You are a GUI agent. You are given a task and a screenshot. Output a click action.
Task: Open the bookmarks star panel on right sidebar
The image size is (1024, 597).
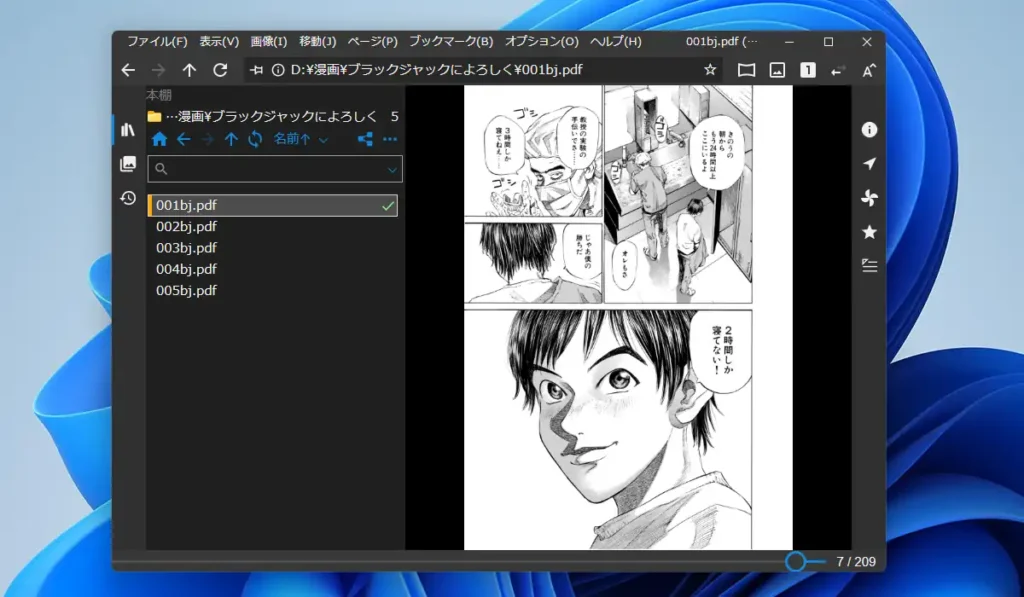click(869, 232)
